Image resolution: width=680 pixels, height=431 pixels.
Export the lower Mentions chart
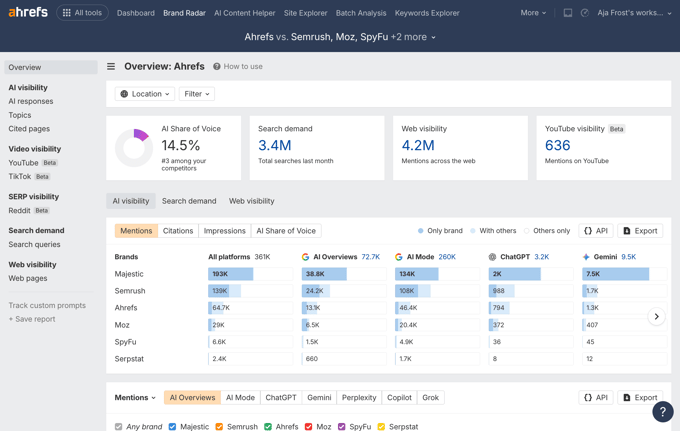point(640,397)
